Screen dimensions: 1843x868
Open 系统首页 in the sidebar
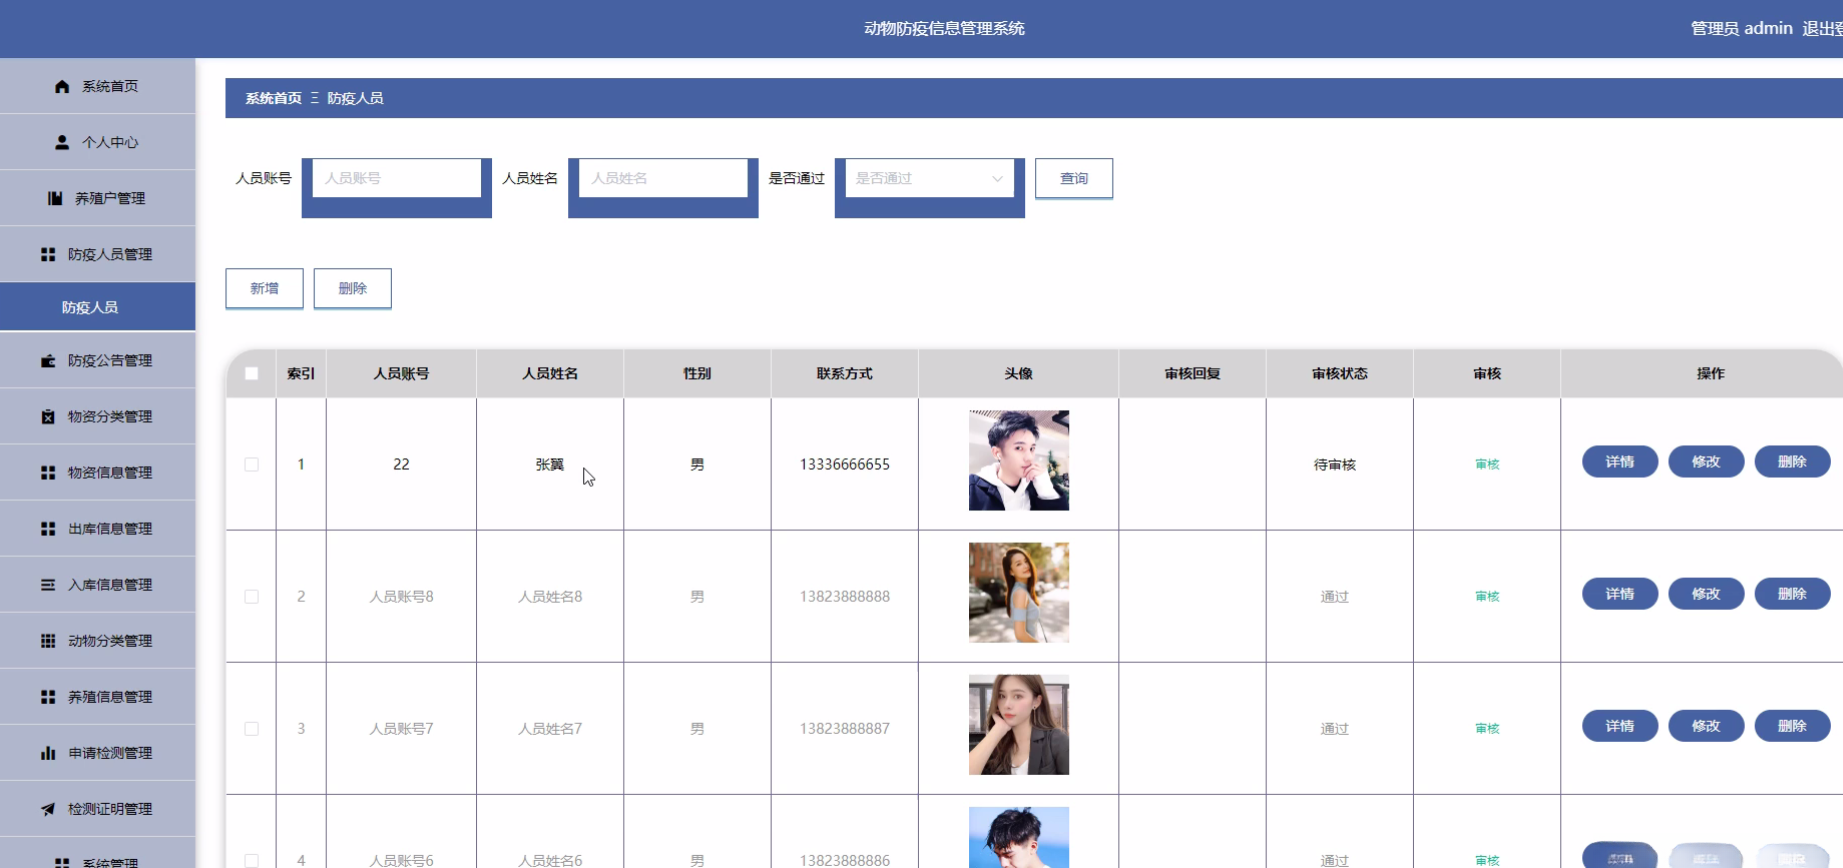pos(97,86)
